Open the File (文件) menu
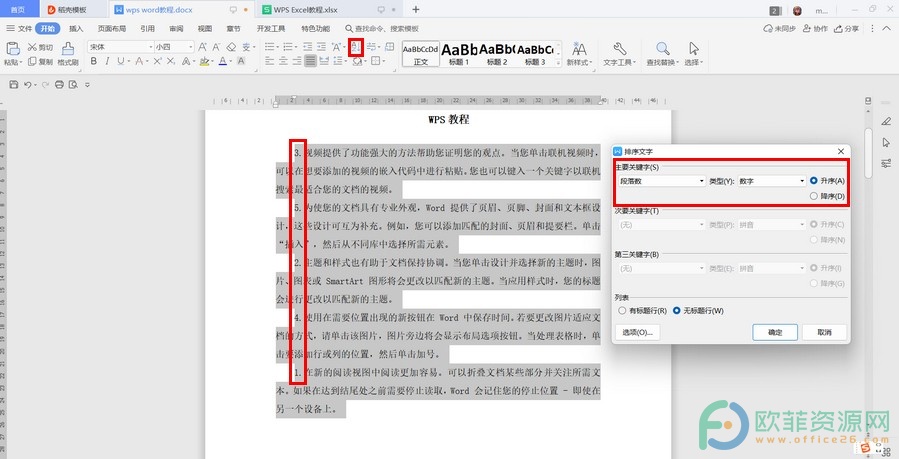The height and width of the screenshot is (459, 899). 19,29
